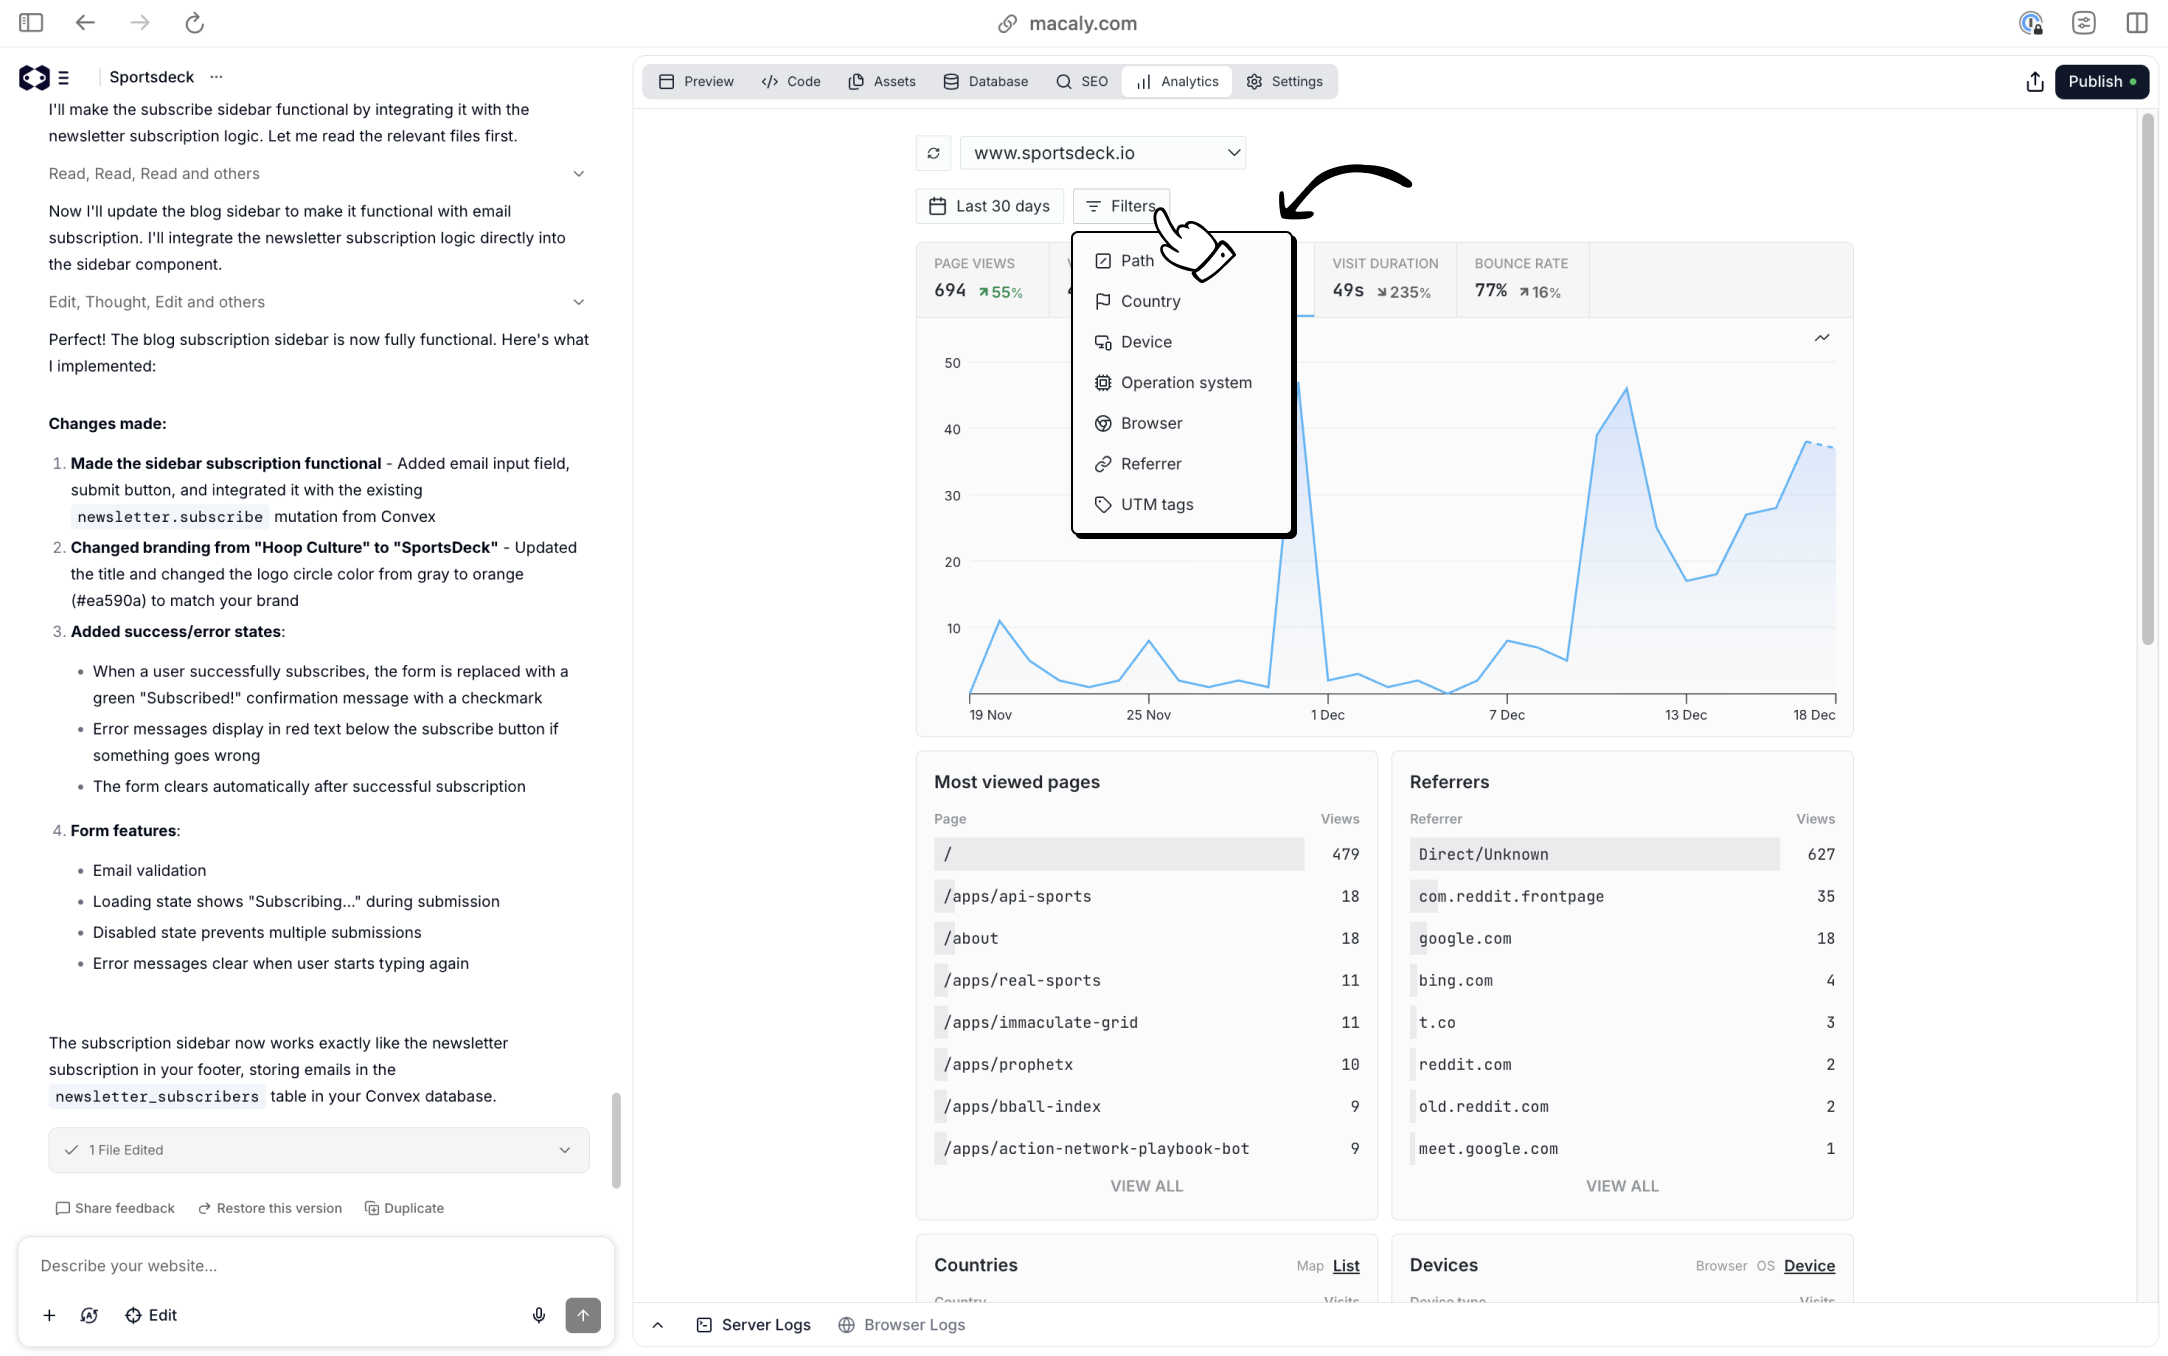Click the plus icon in the chat input

click(49, 1315)
